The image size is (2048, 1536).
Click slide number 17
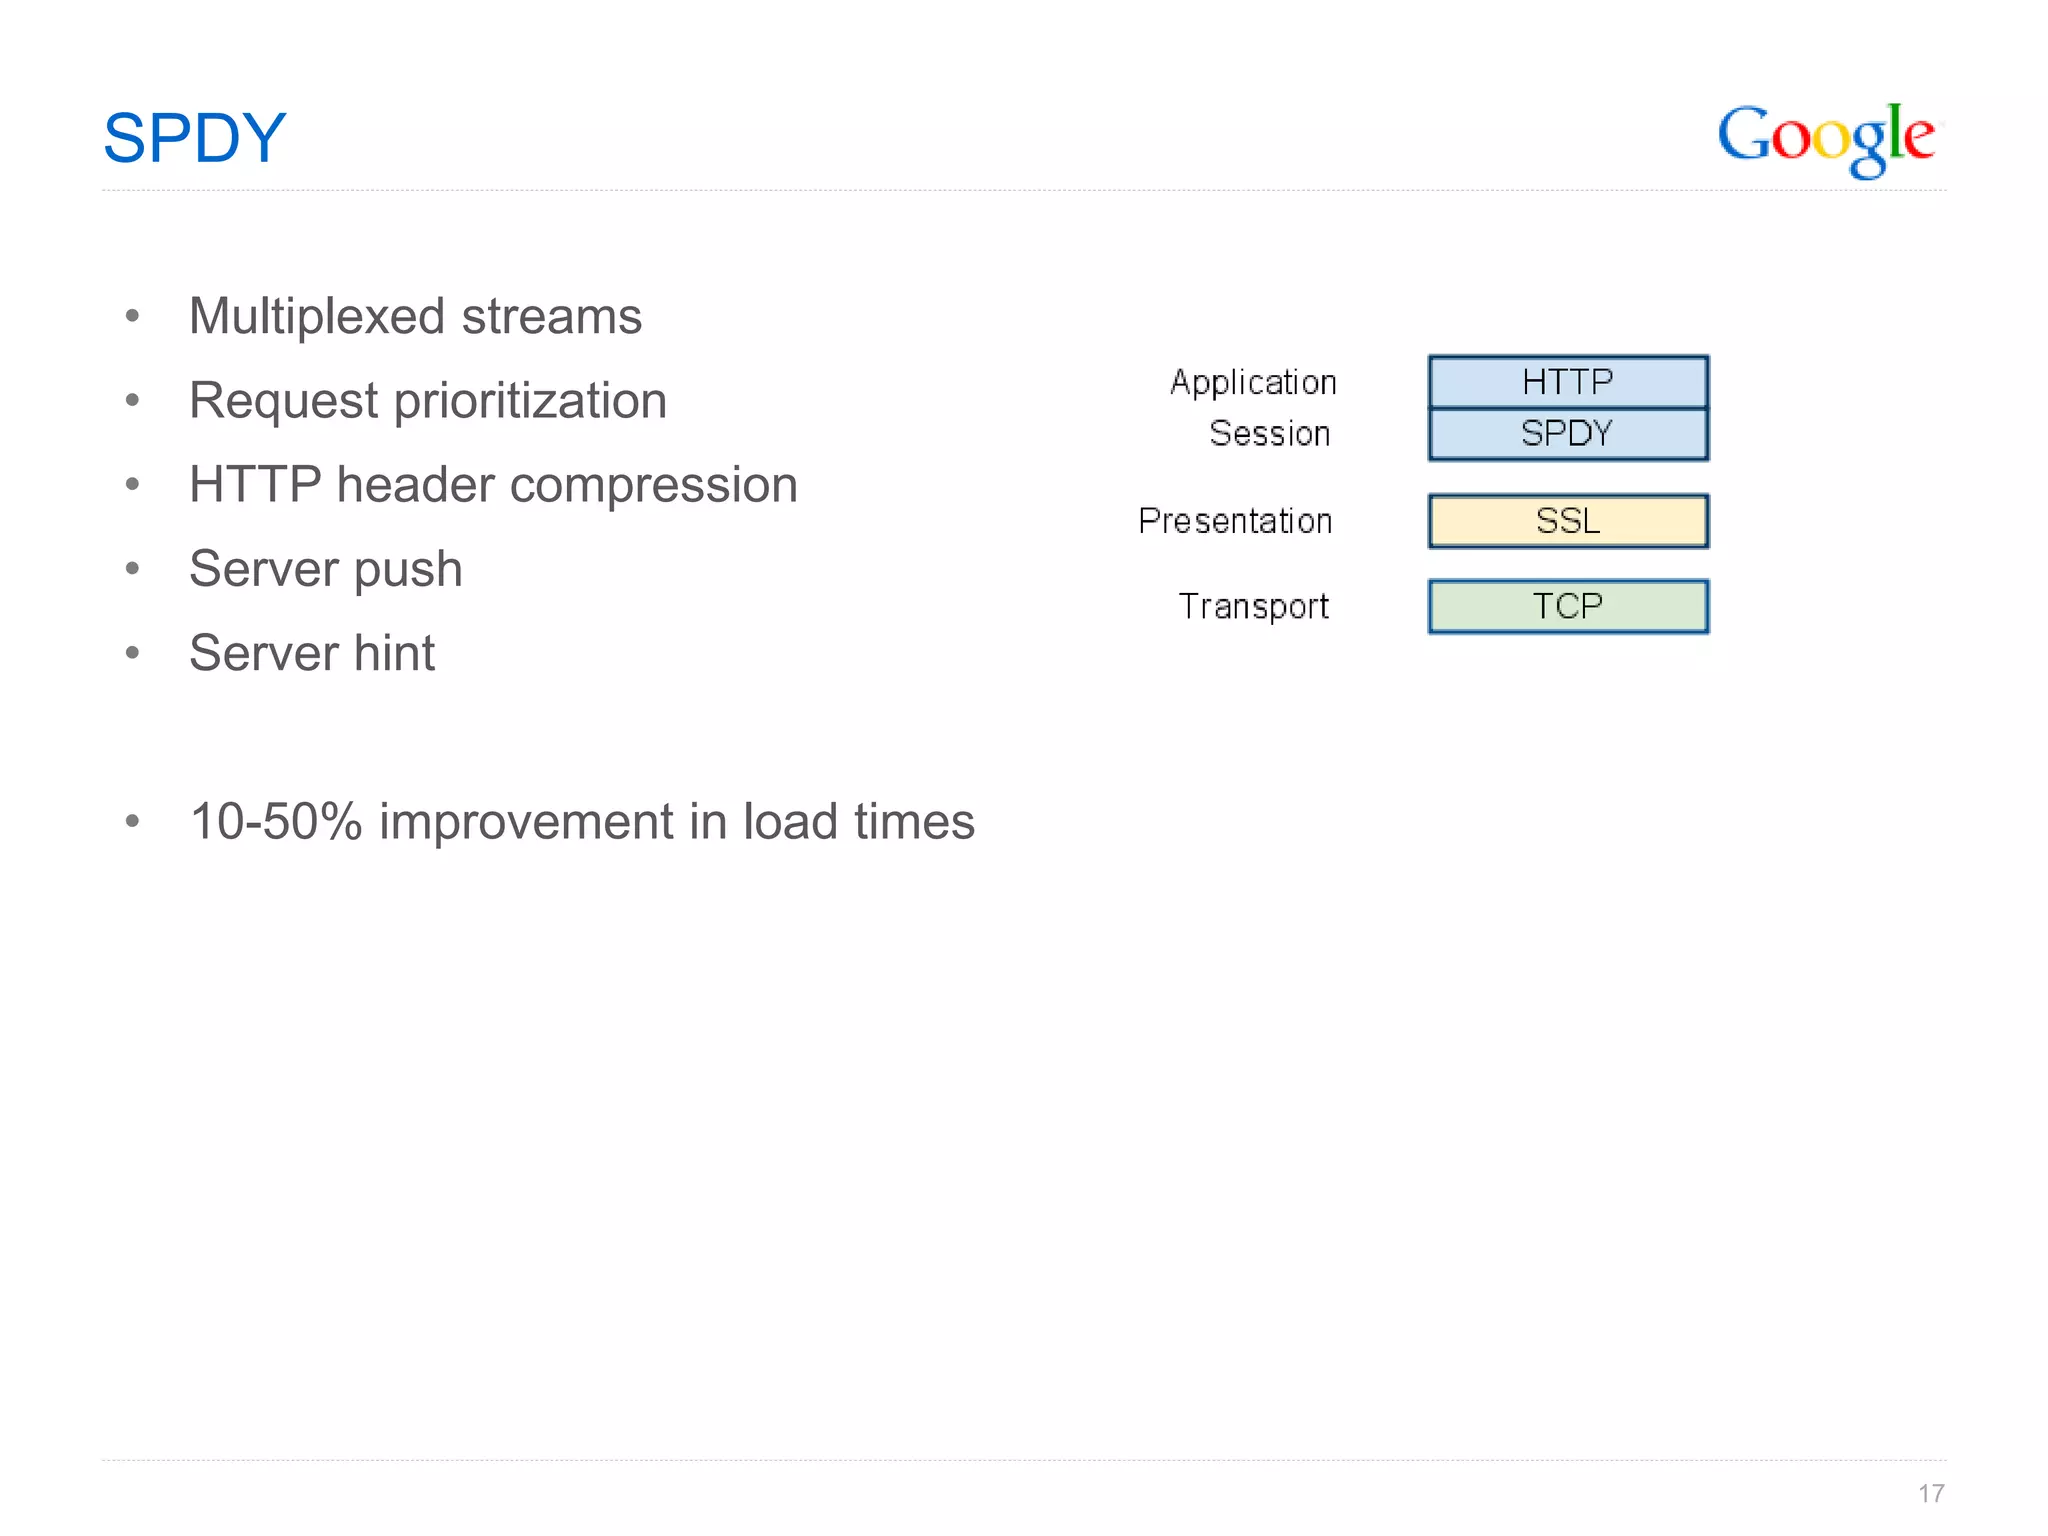point(1931,1493)
